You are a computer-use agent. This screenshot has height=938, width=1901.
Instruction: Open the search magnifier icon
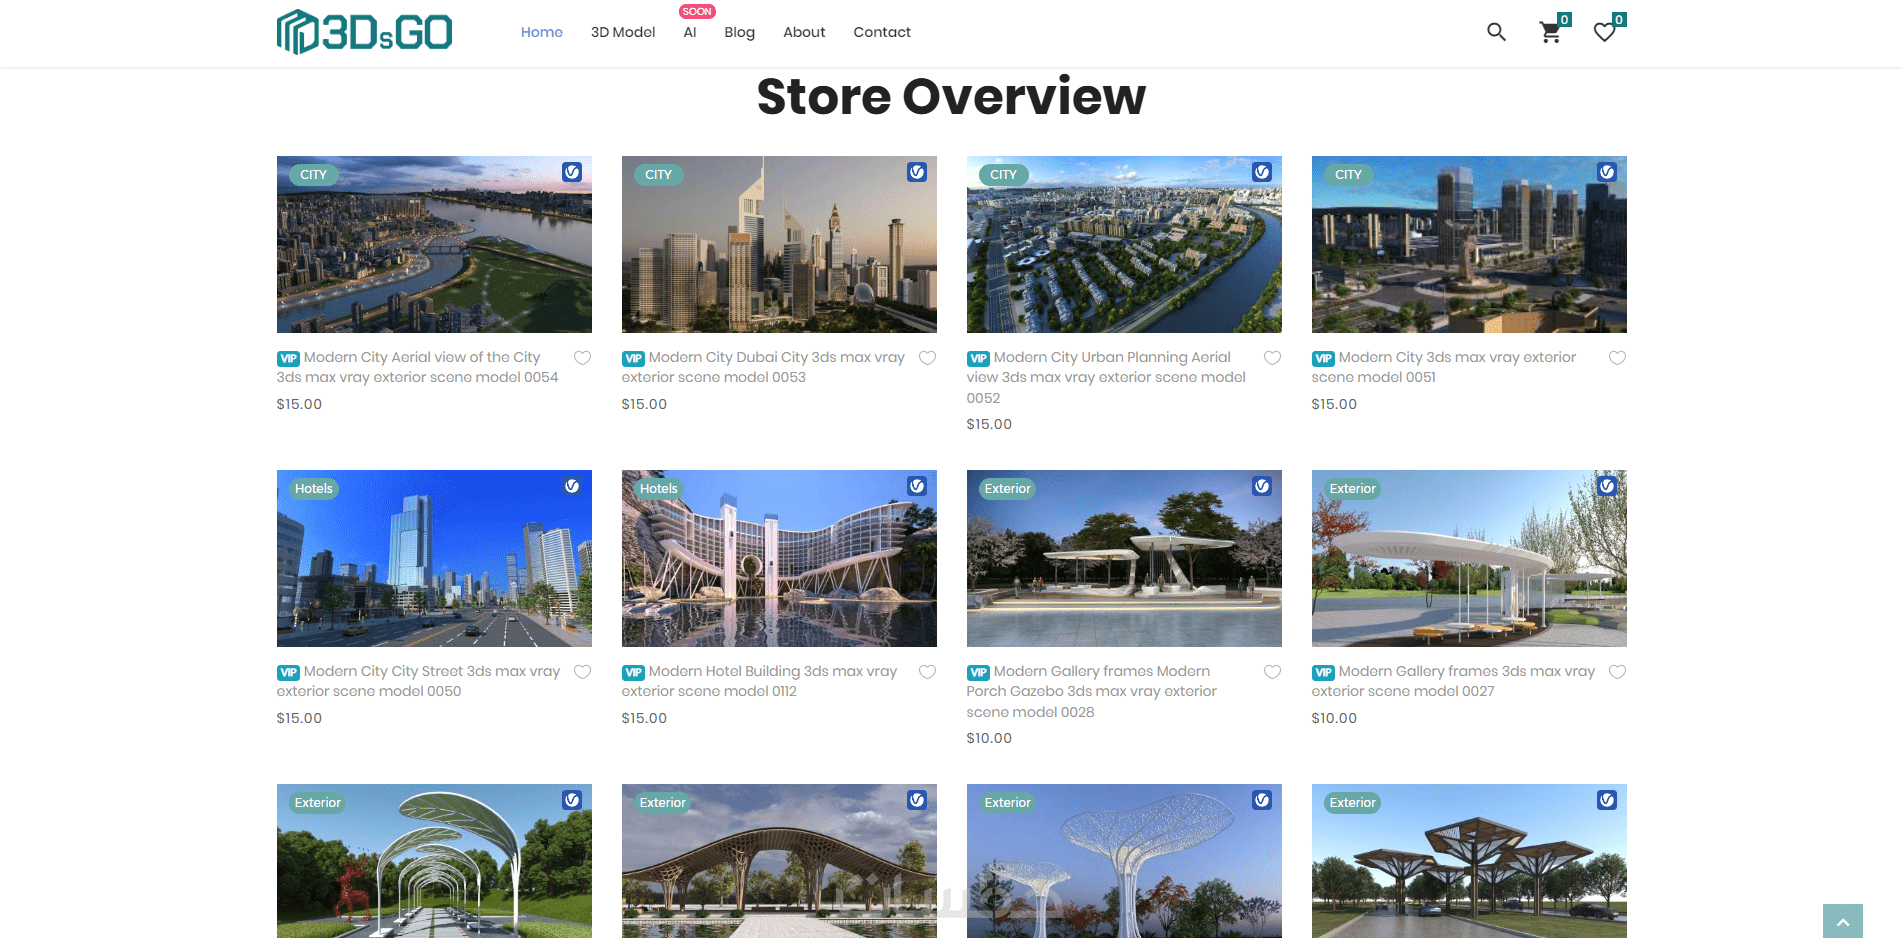[x=1496, y=32]
